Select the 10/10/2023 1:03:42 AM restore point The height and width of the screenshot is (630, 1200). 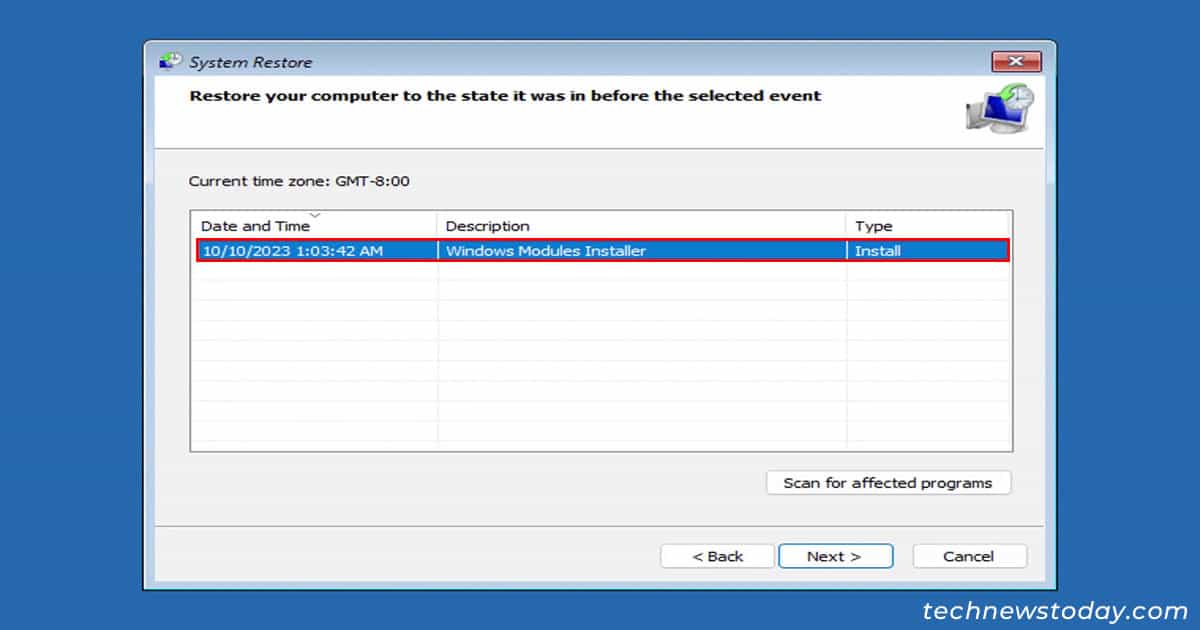603,251
